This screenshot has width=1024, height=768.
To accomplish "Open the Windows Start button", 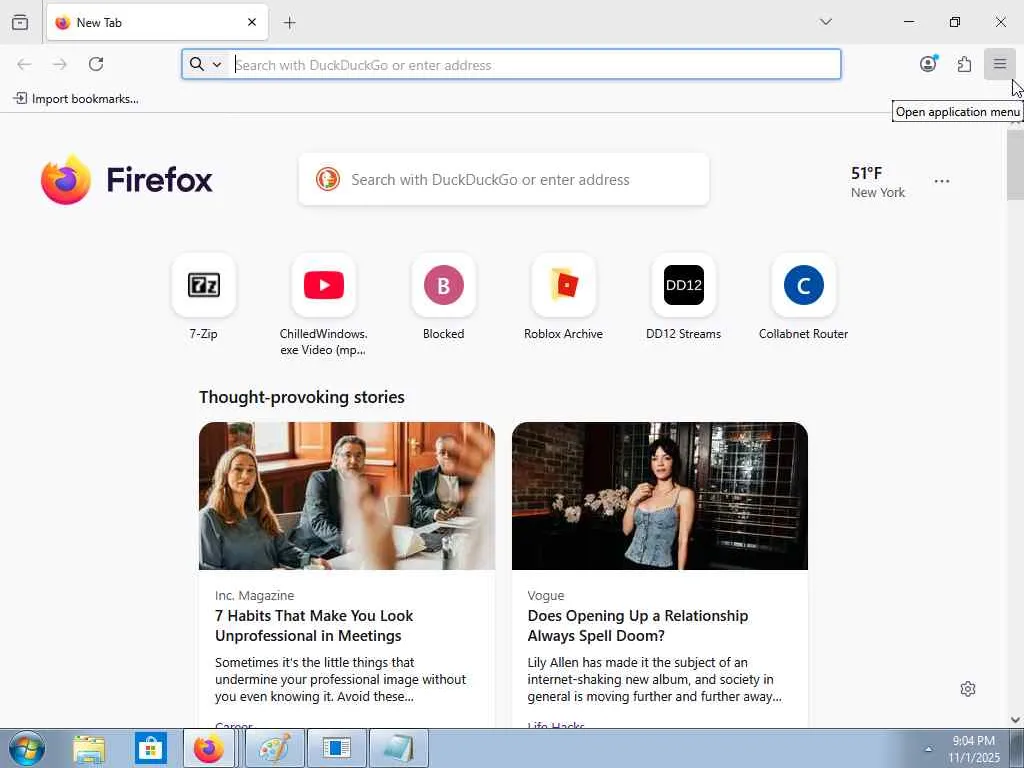I will (27, 748).
